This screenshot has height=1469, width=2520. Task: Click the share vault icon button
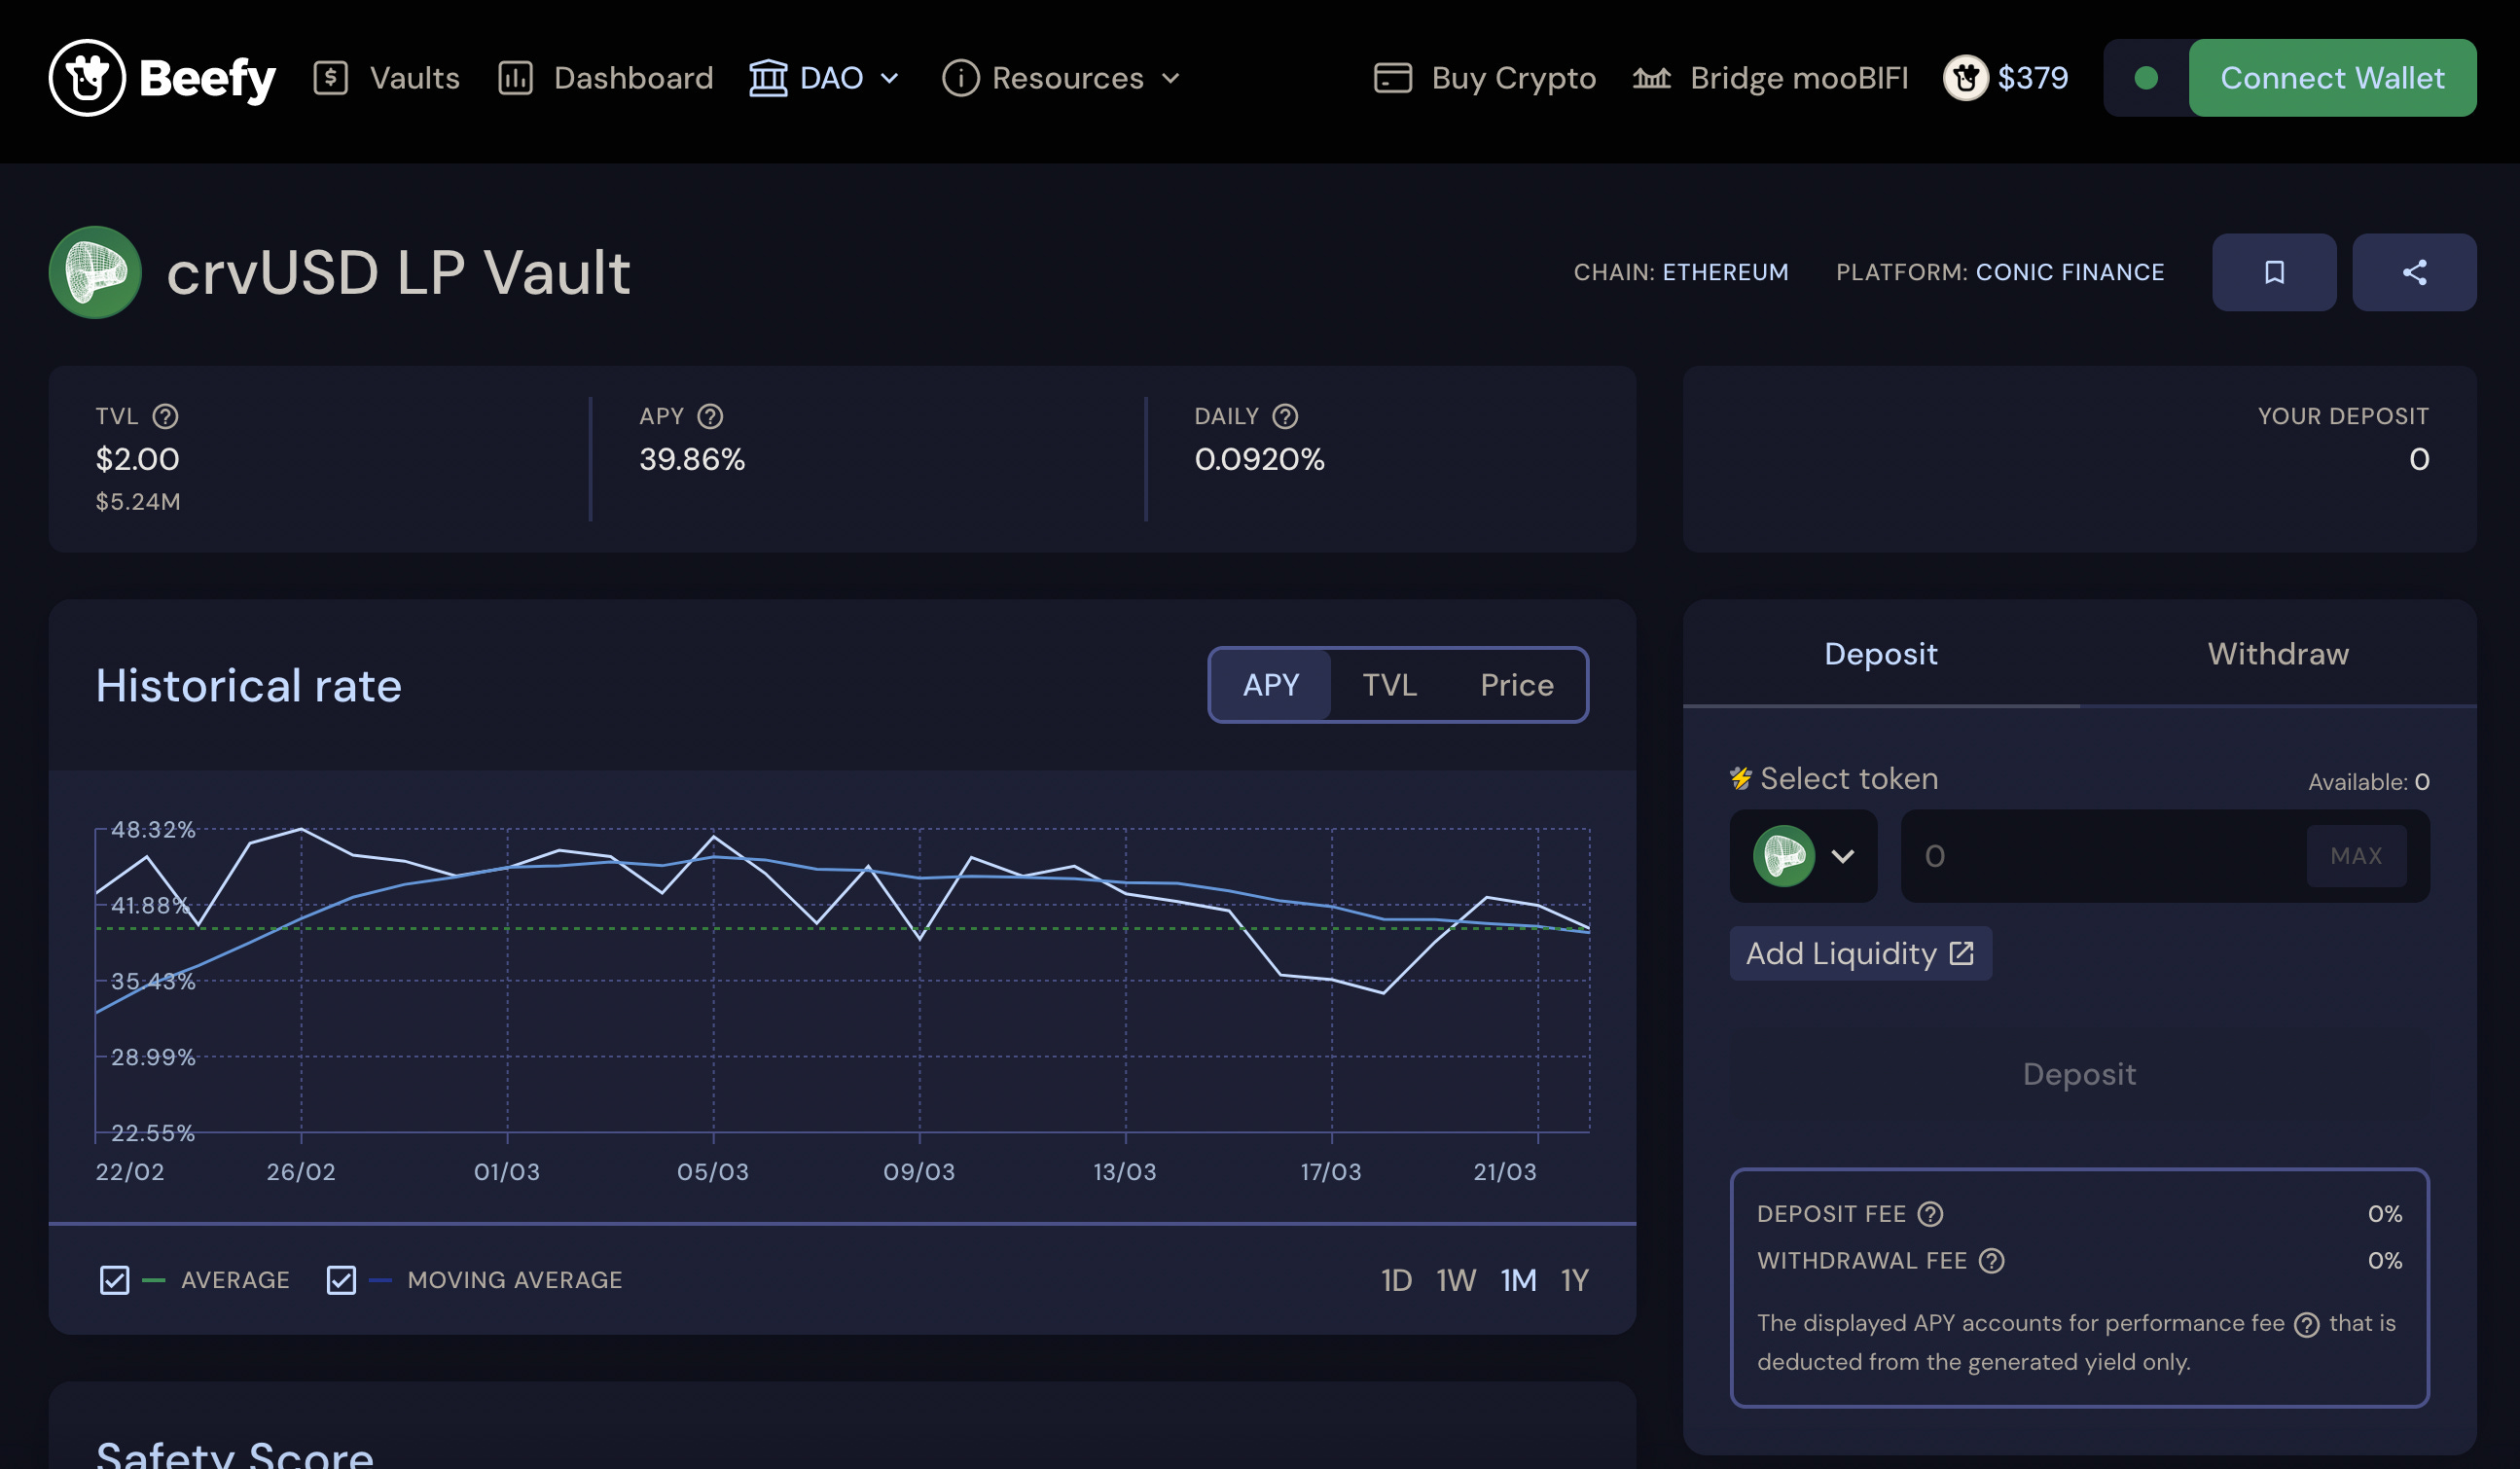(2413, 272)
